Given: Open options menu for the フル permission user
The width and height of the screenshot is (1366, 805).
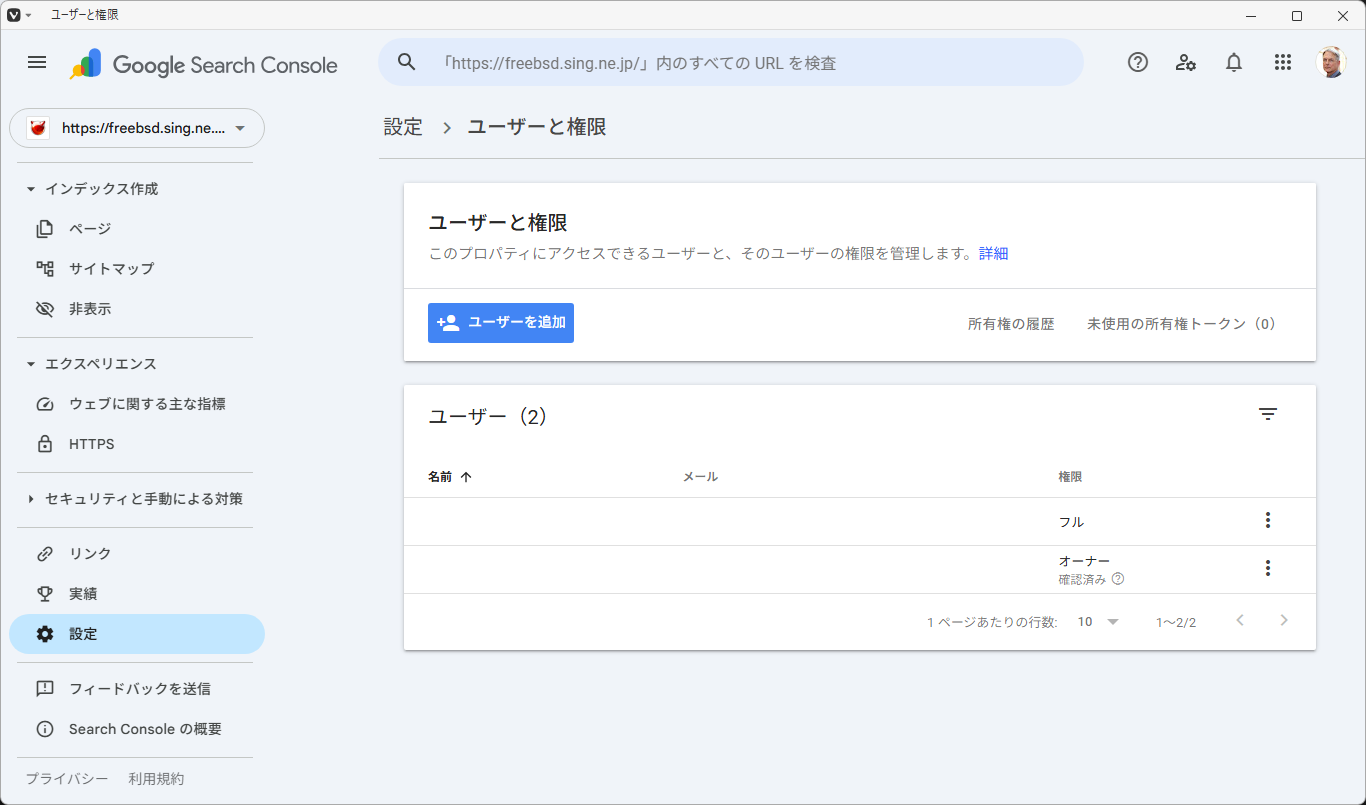Looking at the screenshot, I should click(1267, 520).
